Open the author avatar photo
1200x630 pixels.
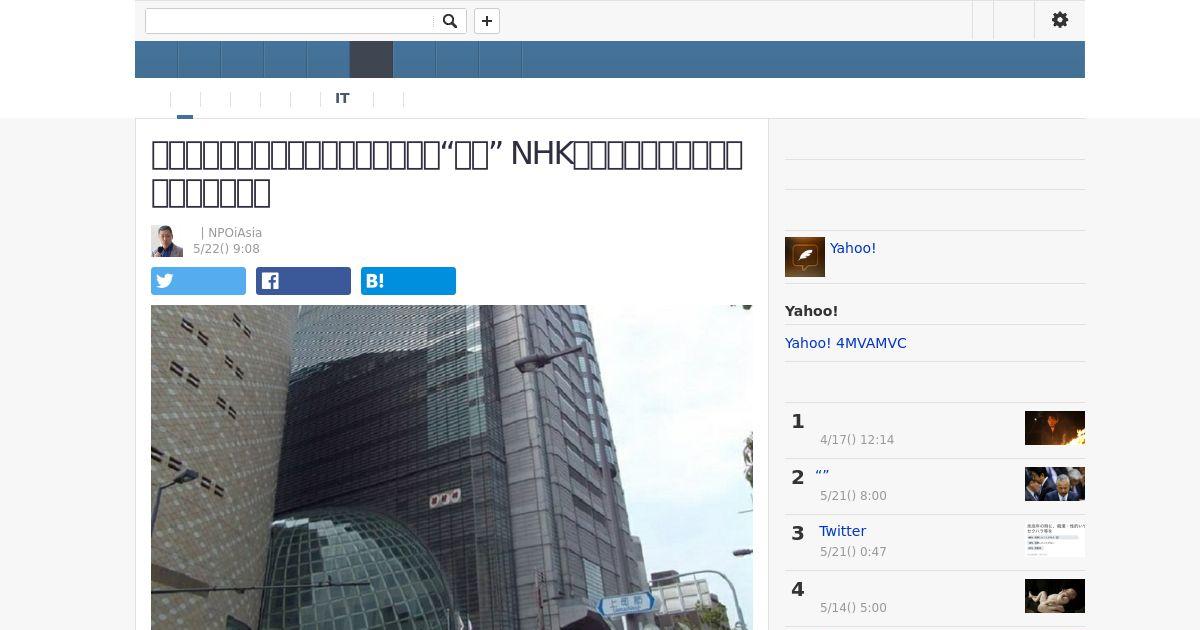(x=167, y=241)
